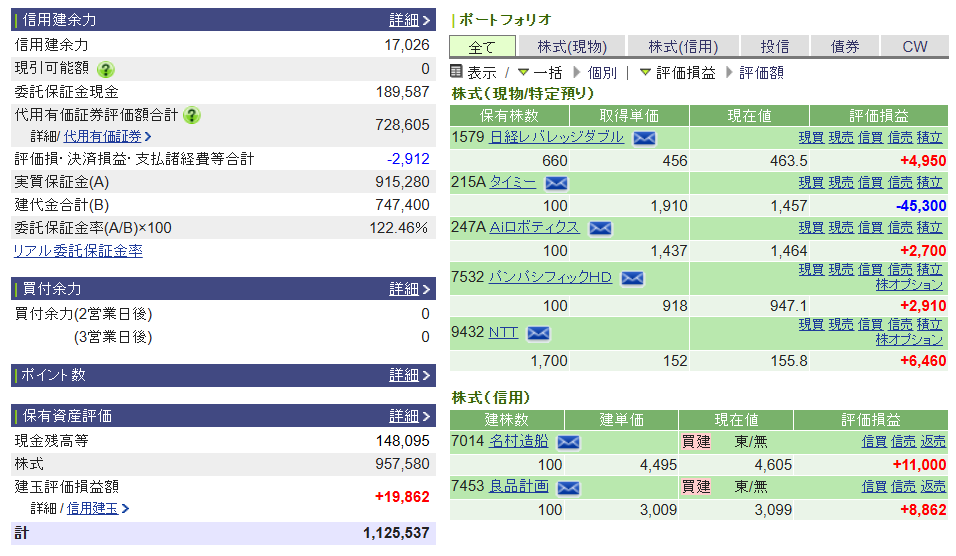
Task: Click the mail icon next to 良品計画
Action: click(568, 487)
